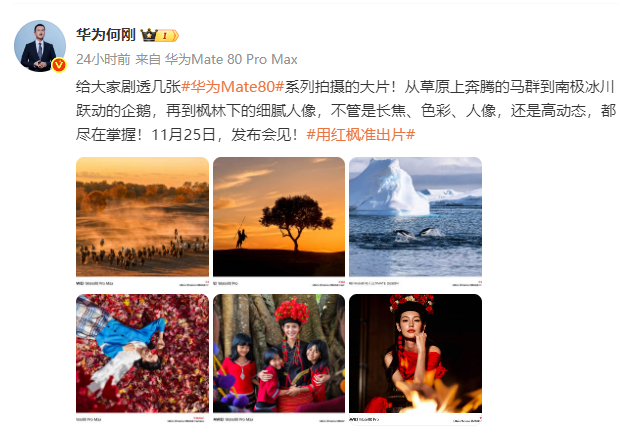
Task: View the woman with children group photo
Action: tap(279, 353)
